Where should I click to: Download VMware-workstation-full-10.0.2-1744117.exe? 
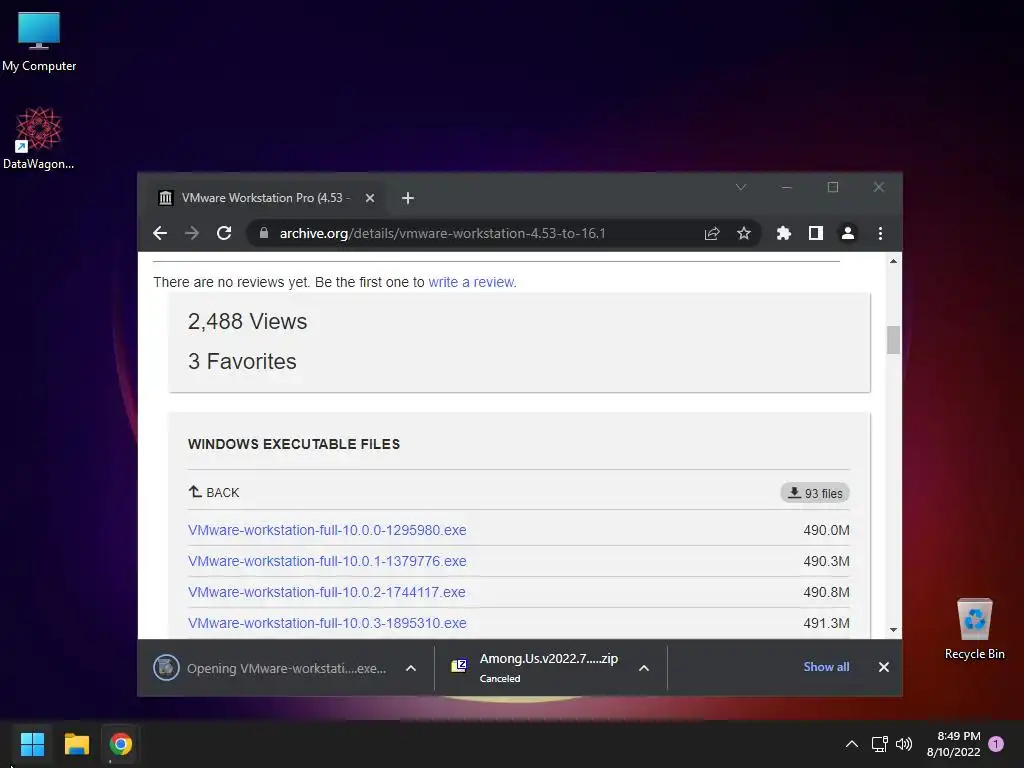pyautogui.click(x=327, y=592)
